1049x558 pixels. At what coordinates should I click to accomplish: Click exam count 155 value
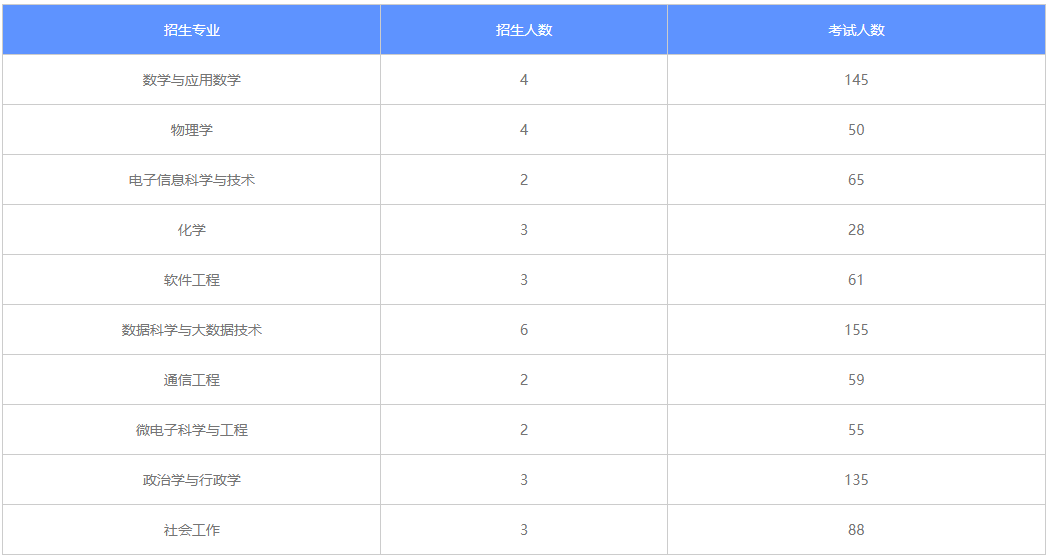pos(856,330)
